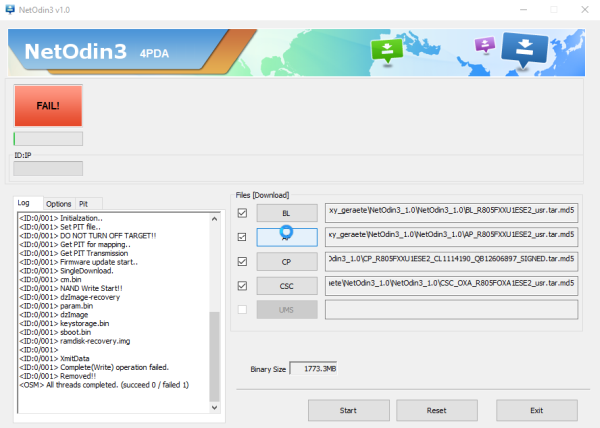Toggle the BL file checkbox

[x=242, y=213]
